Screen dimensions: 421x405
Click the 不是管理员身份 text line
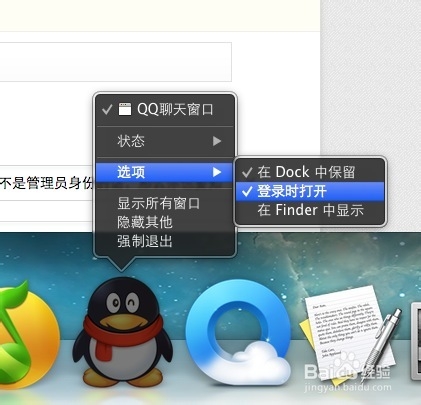point(47,183)
